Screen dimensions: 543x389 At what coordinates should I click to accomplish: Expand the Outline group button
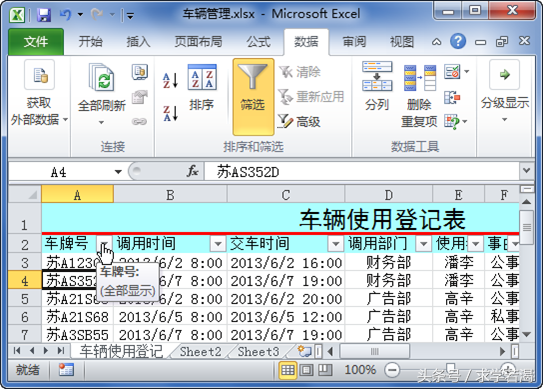505,92
